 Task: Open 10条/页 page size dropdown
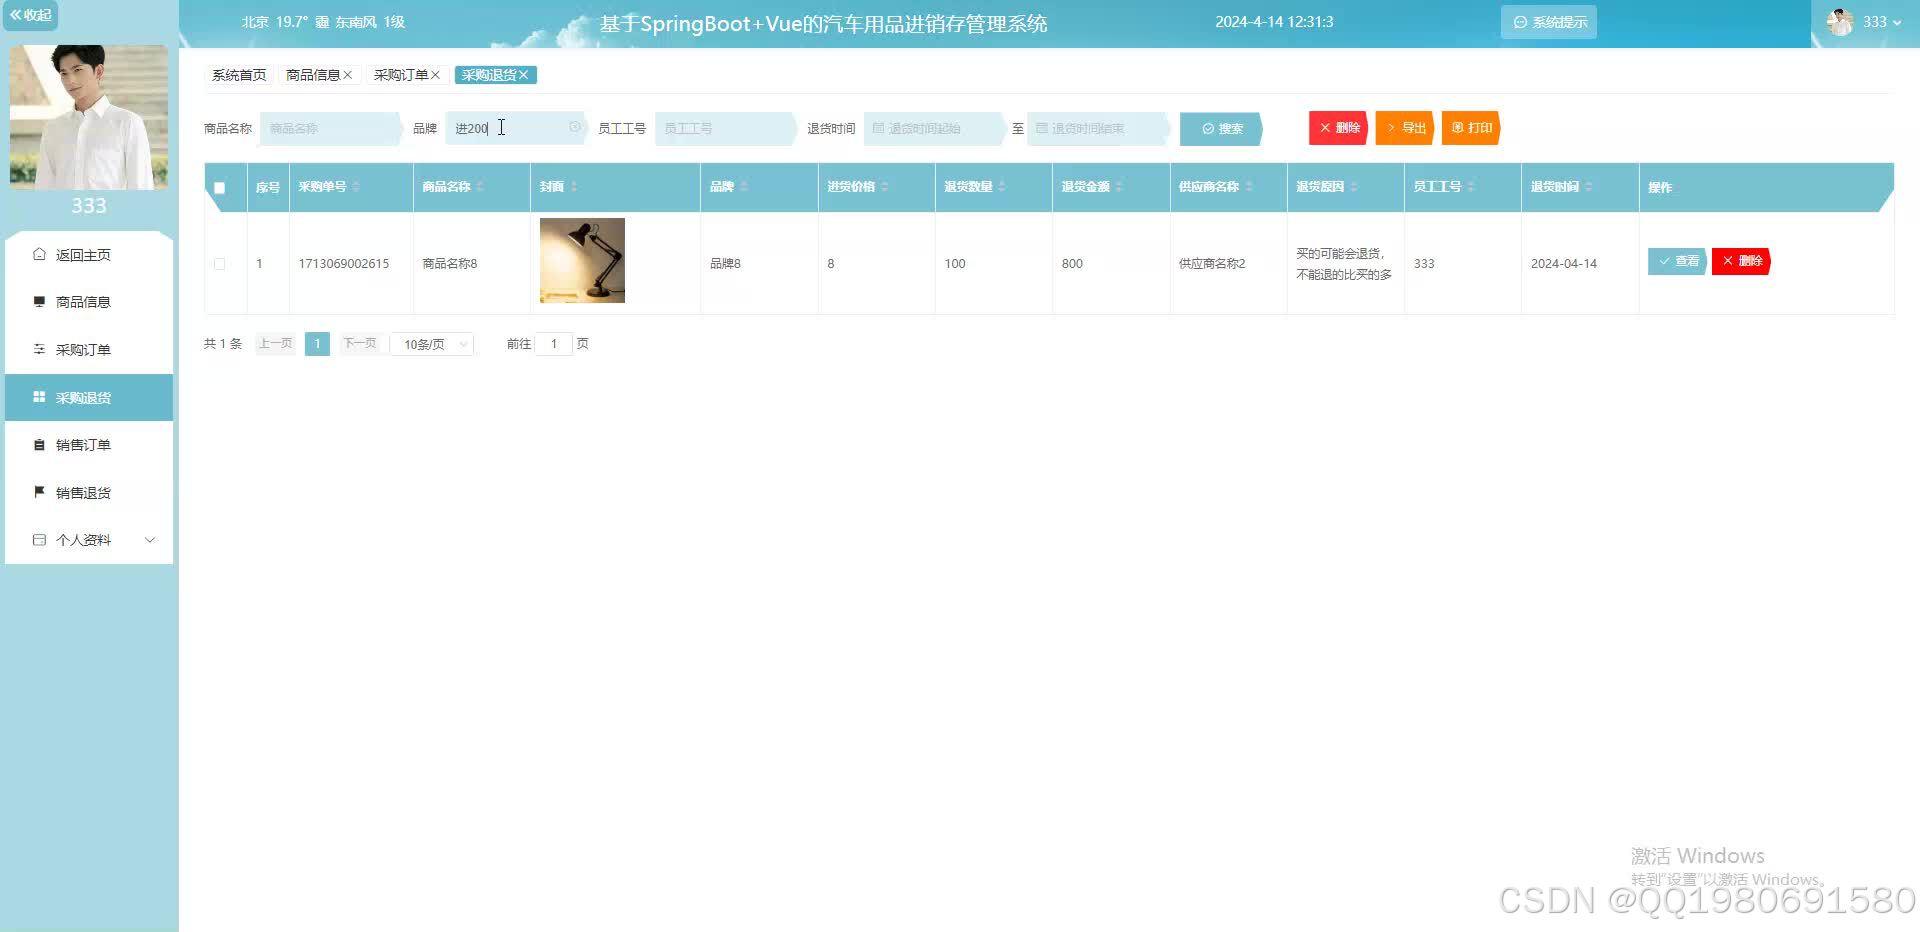432,344
